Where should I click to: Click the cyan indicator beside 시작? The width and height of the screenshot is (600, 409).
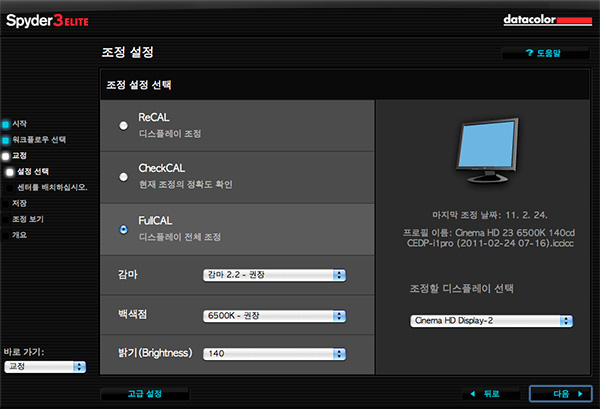(x=5, y=125)
